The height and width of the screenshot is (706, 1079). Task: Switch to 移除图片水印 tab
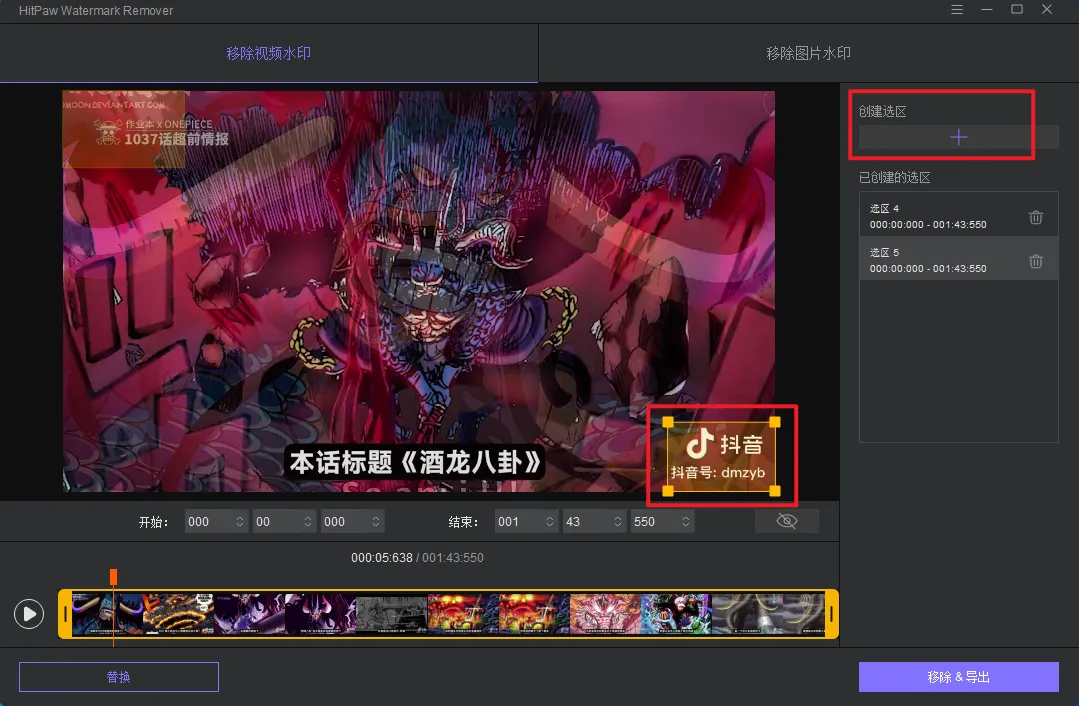pyautogui.click(x=808, y=53)
